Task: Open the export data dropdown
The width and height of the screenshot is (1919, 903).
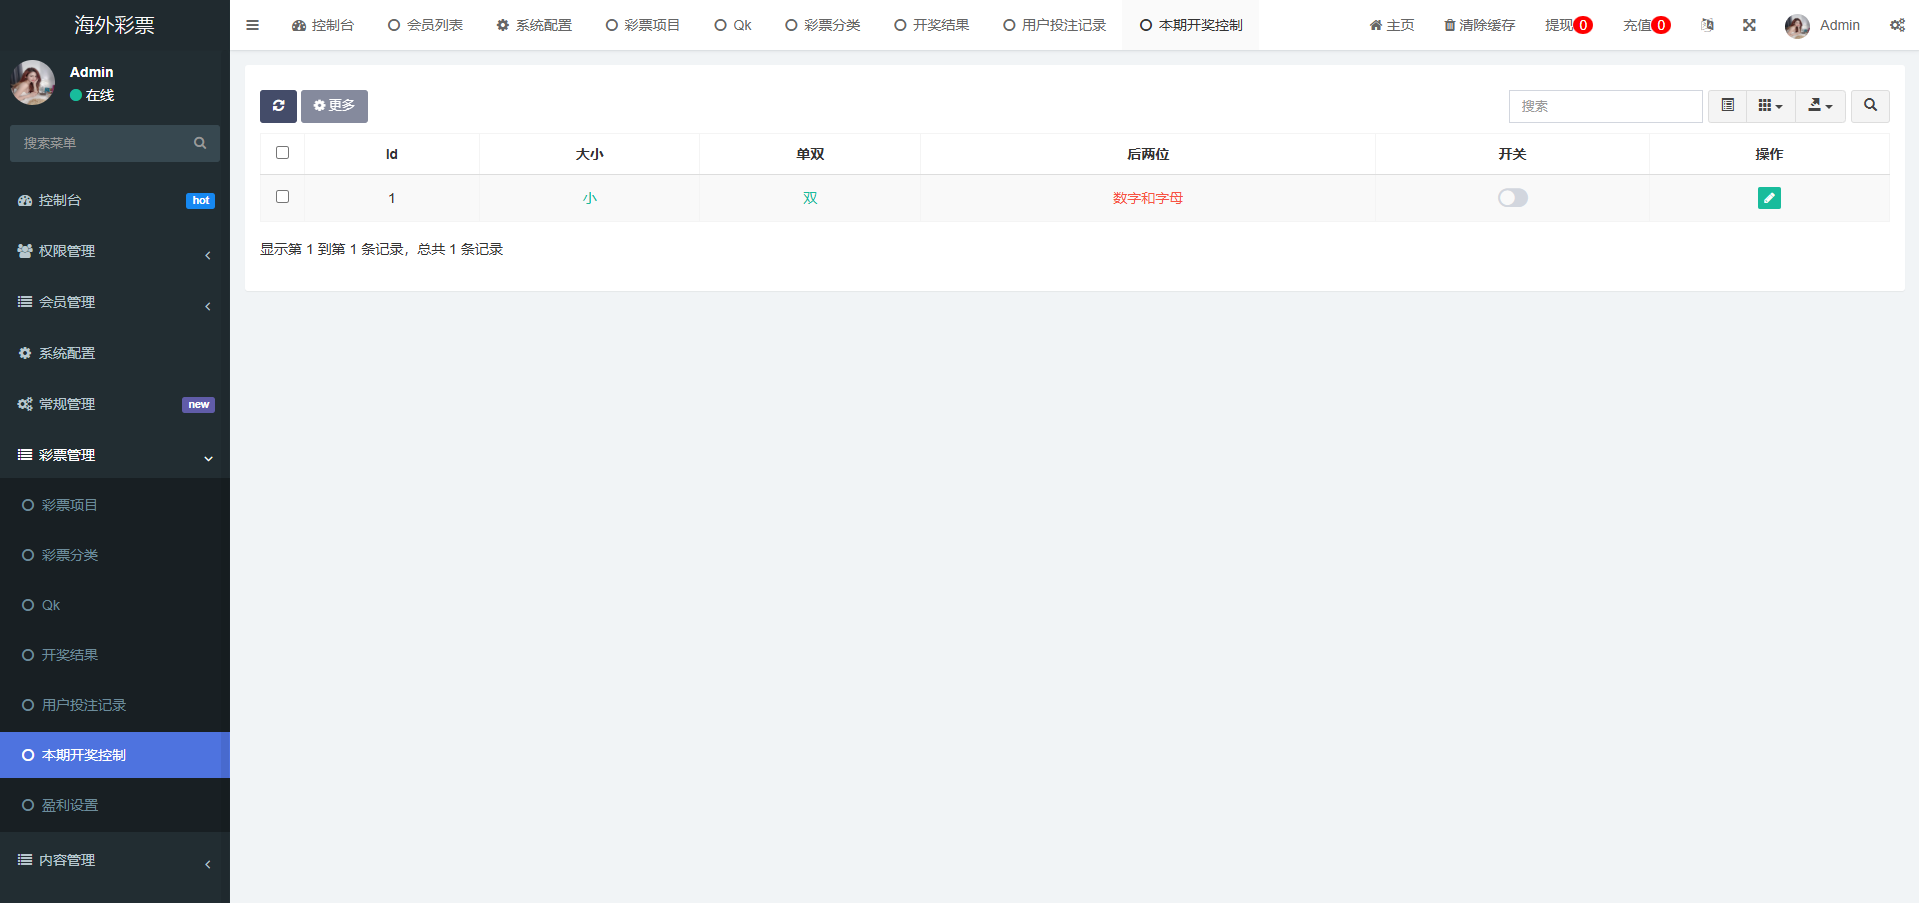Action: [1820, 106]
